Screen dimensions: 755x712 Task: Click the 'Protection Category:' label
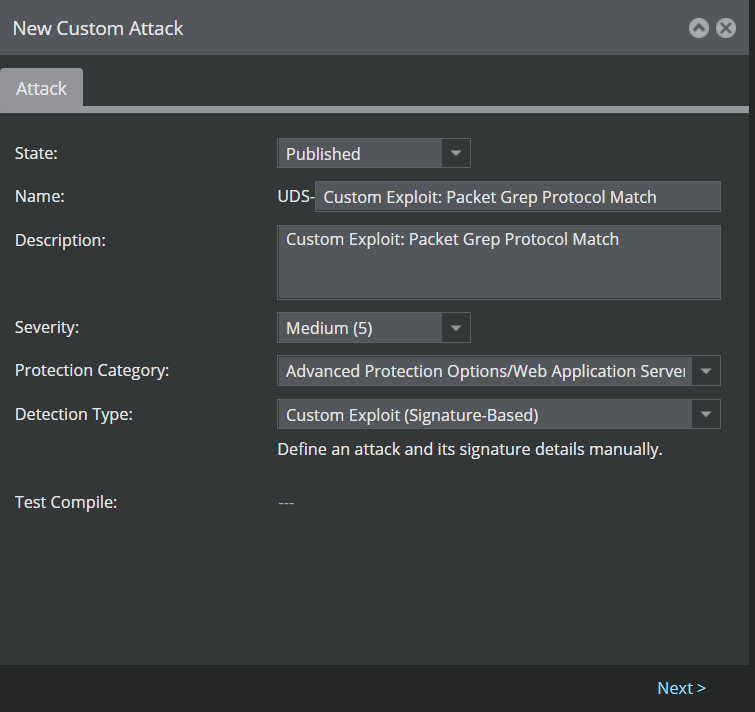(x=92, y=370)
